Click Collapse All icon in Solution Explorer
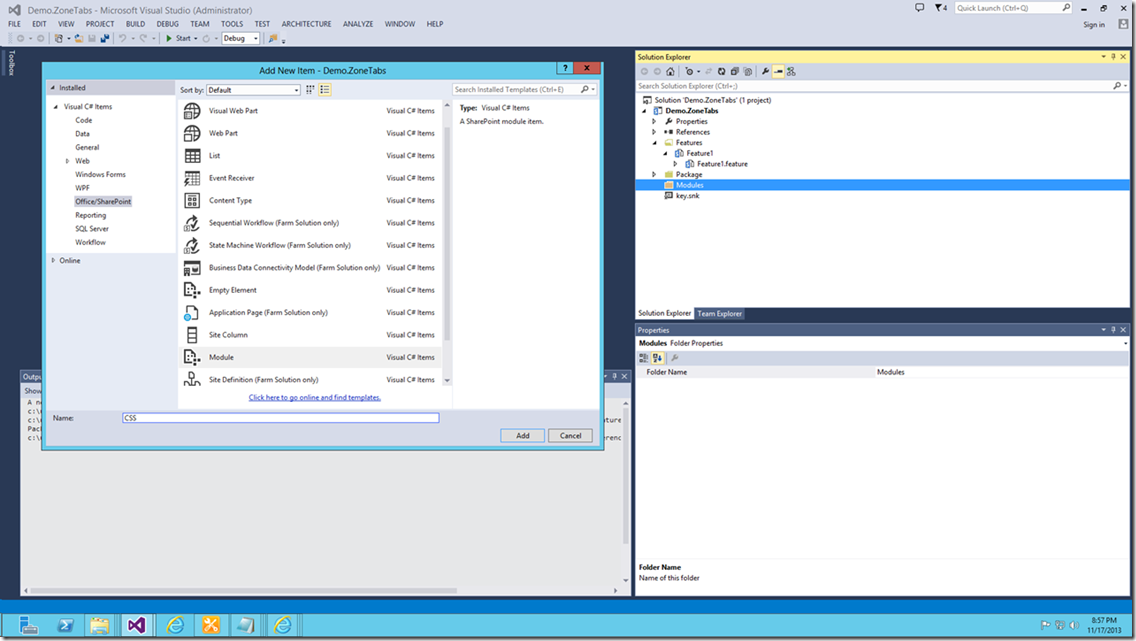The width and height of the screenshot is (1136, 641). click(x=735, y=72)
